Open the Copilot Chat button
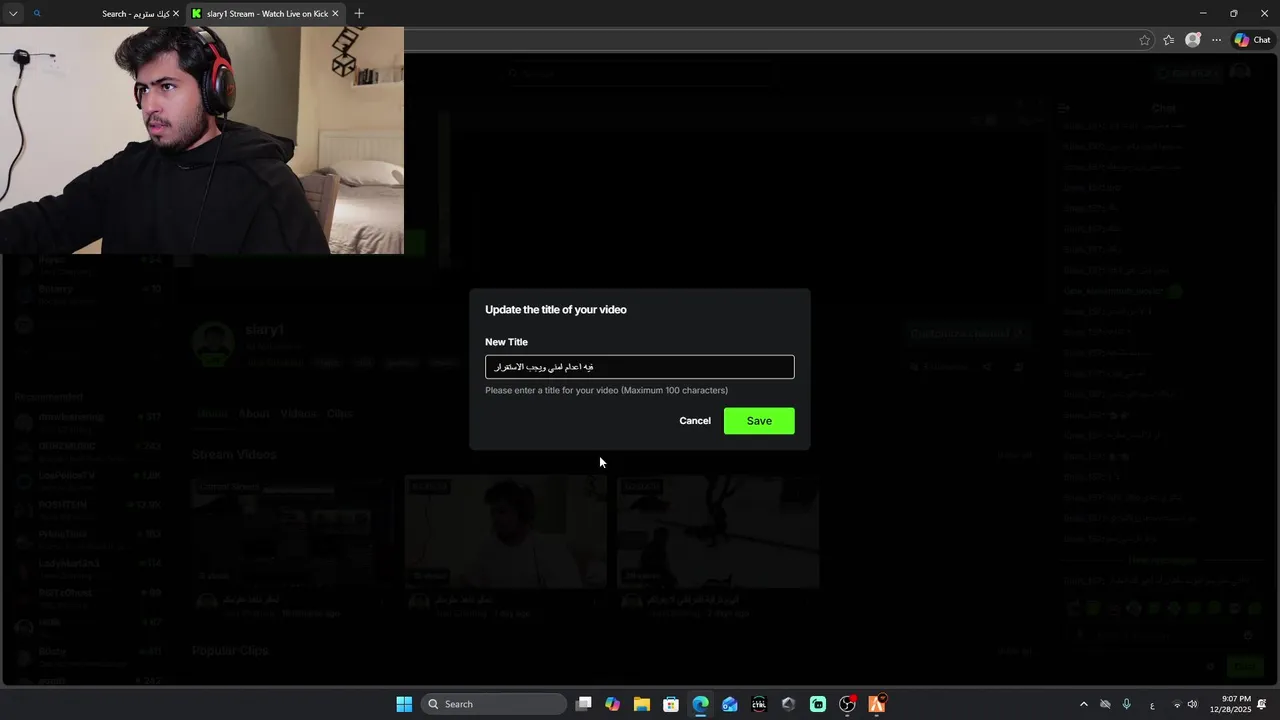This screenshot has height=720, width=1280. 1252,40
